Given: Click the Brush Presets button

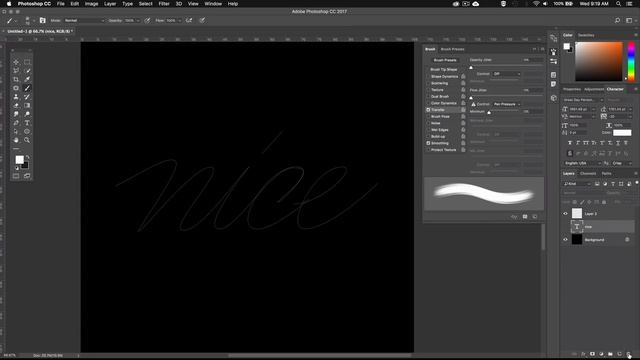Looking at the screenshot, I should coord(445,60).
